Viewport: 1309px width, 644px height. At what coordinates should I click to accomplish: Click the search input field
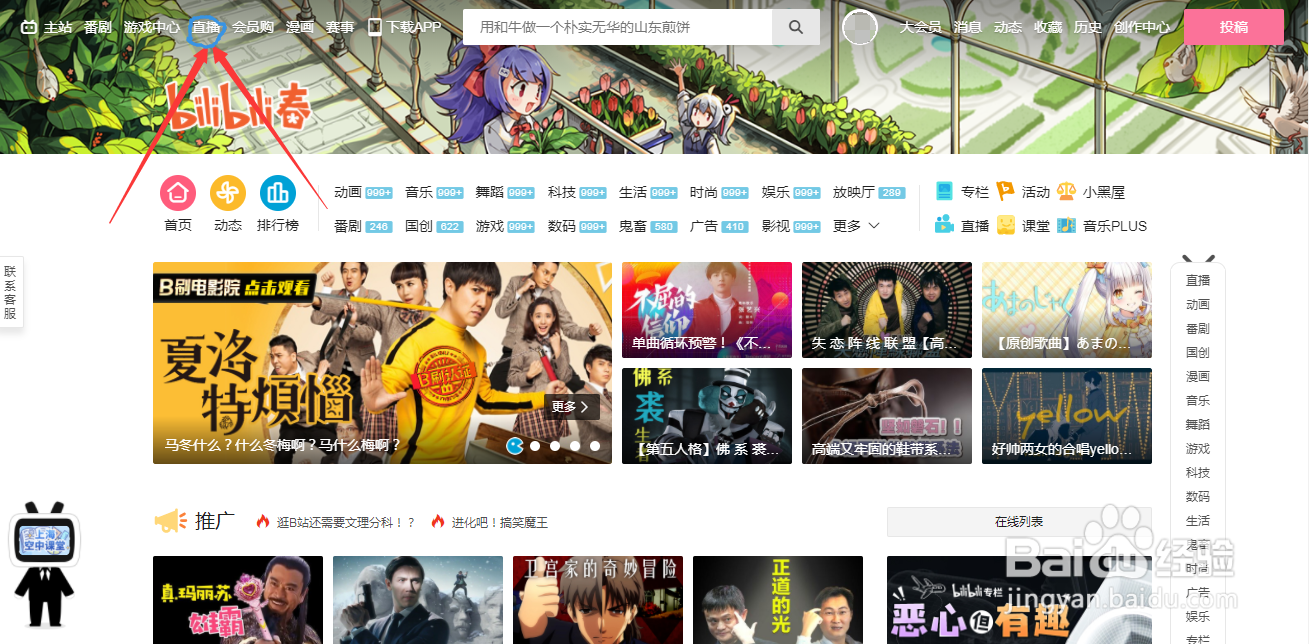(617, 27)
